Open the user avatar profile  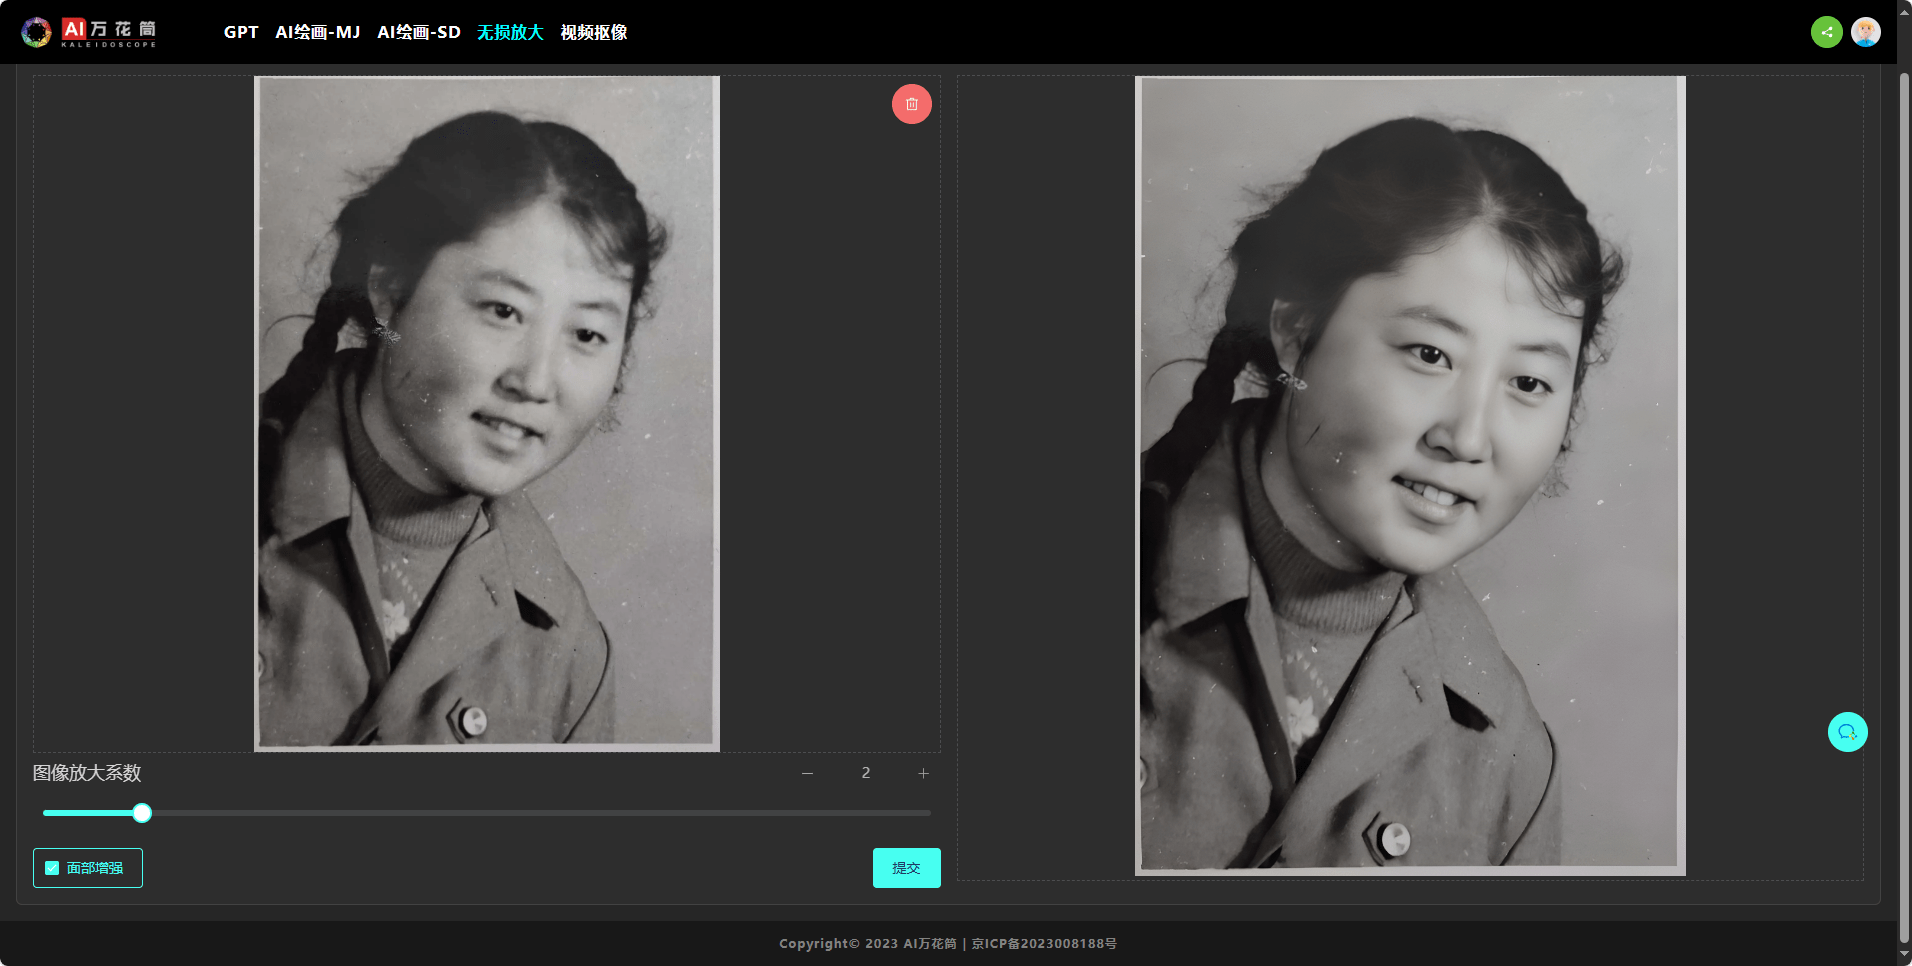click(1865, 32)
